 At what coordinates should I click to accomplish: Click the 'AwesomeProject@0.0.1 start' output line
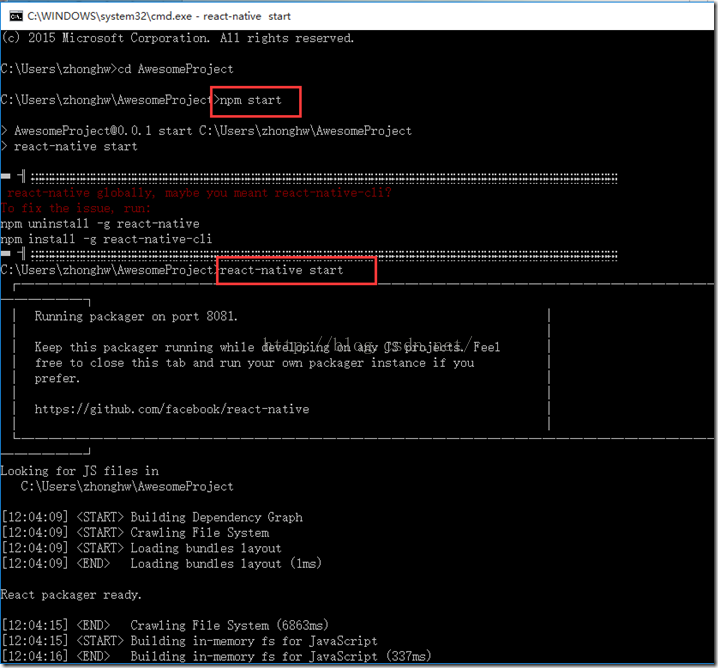pos(207,131)
